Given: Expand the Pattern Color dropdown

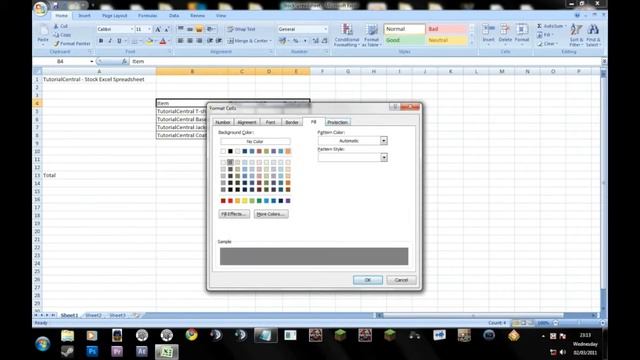Looking at the screenshot, I should coord(384,141).
